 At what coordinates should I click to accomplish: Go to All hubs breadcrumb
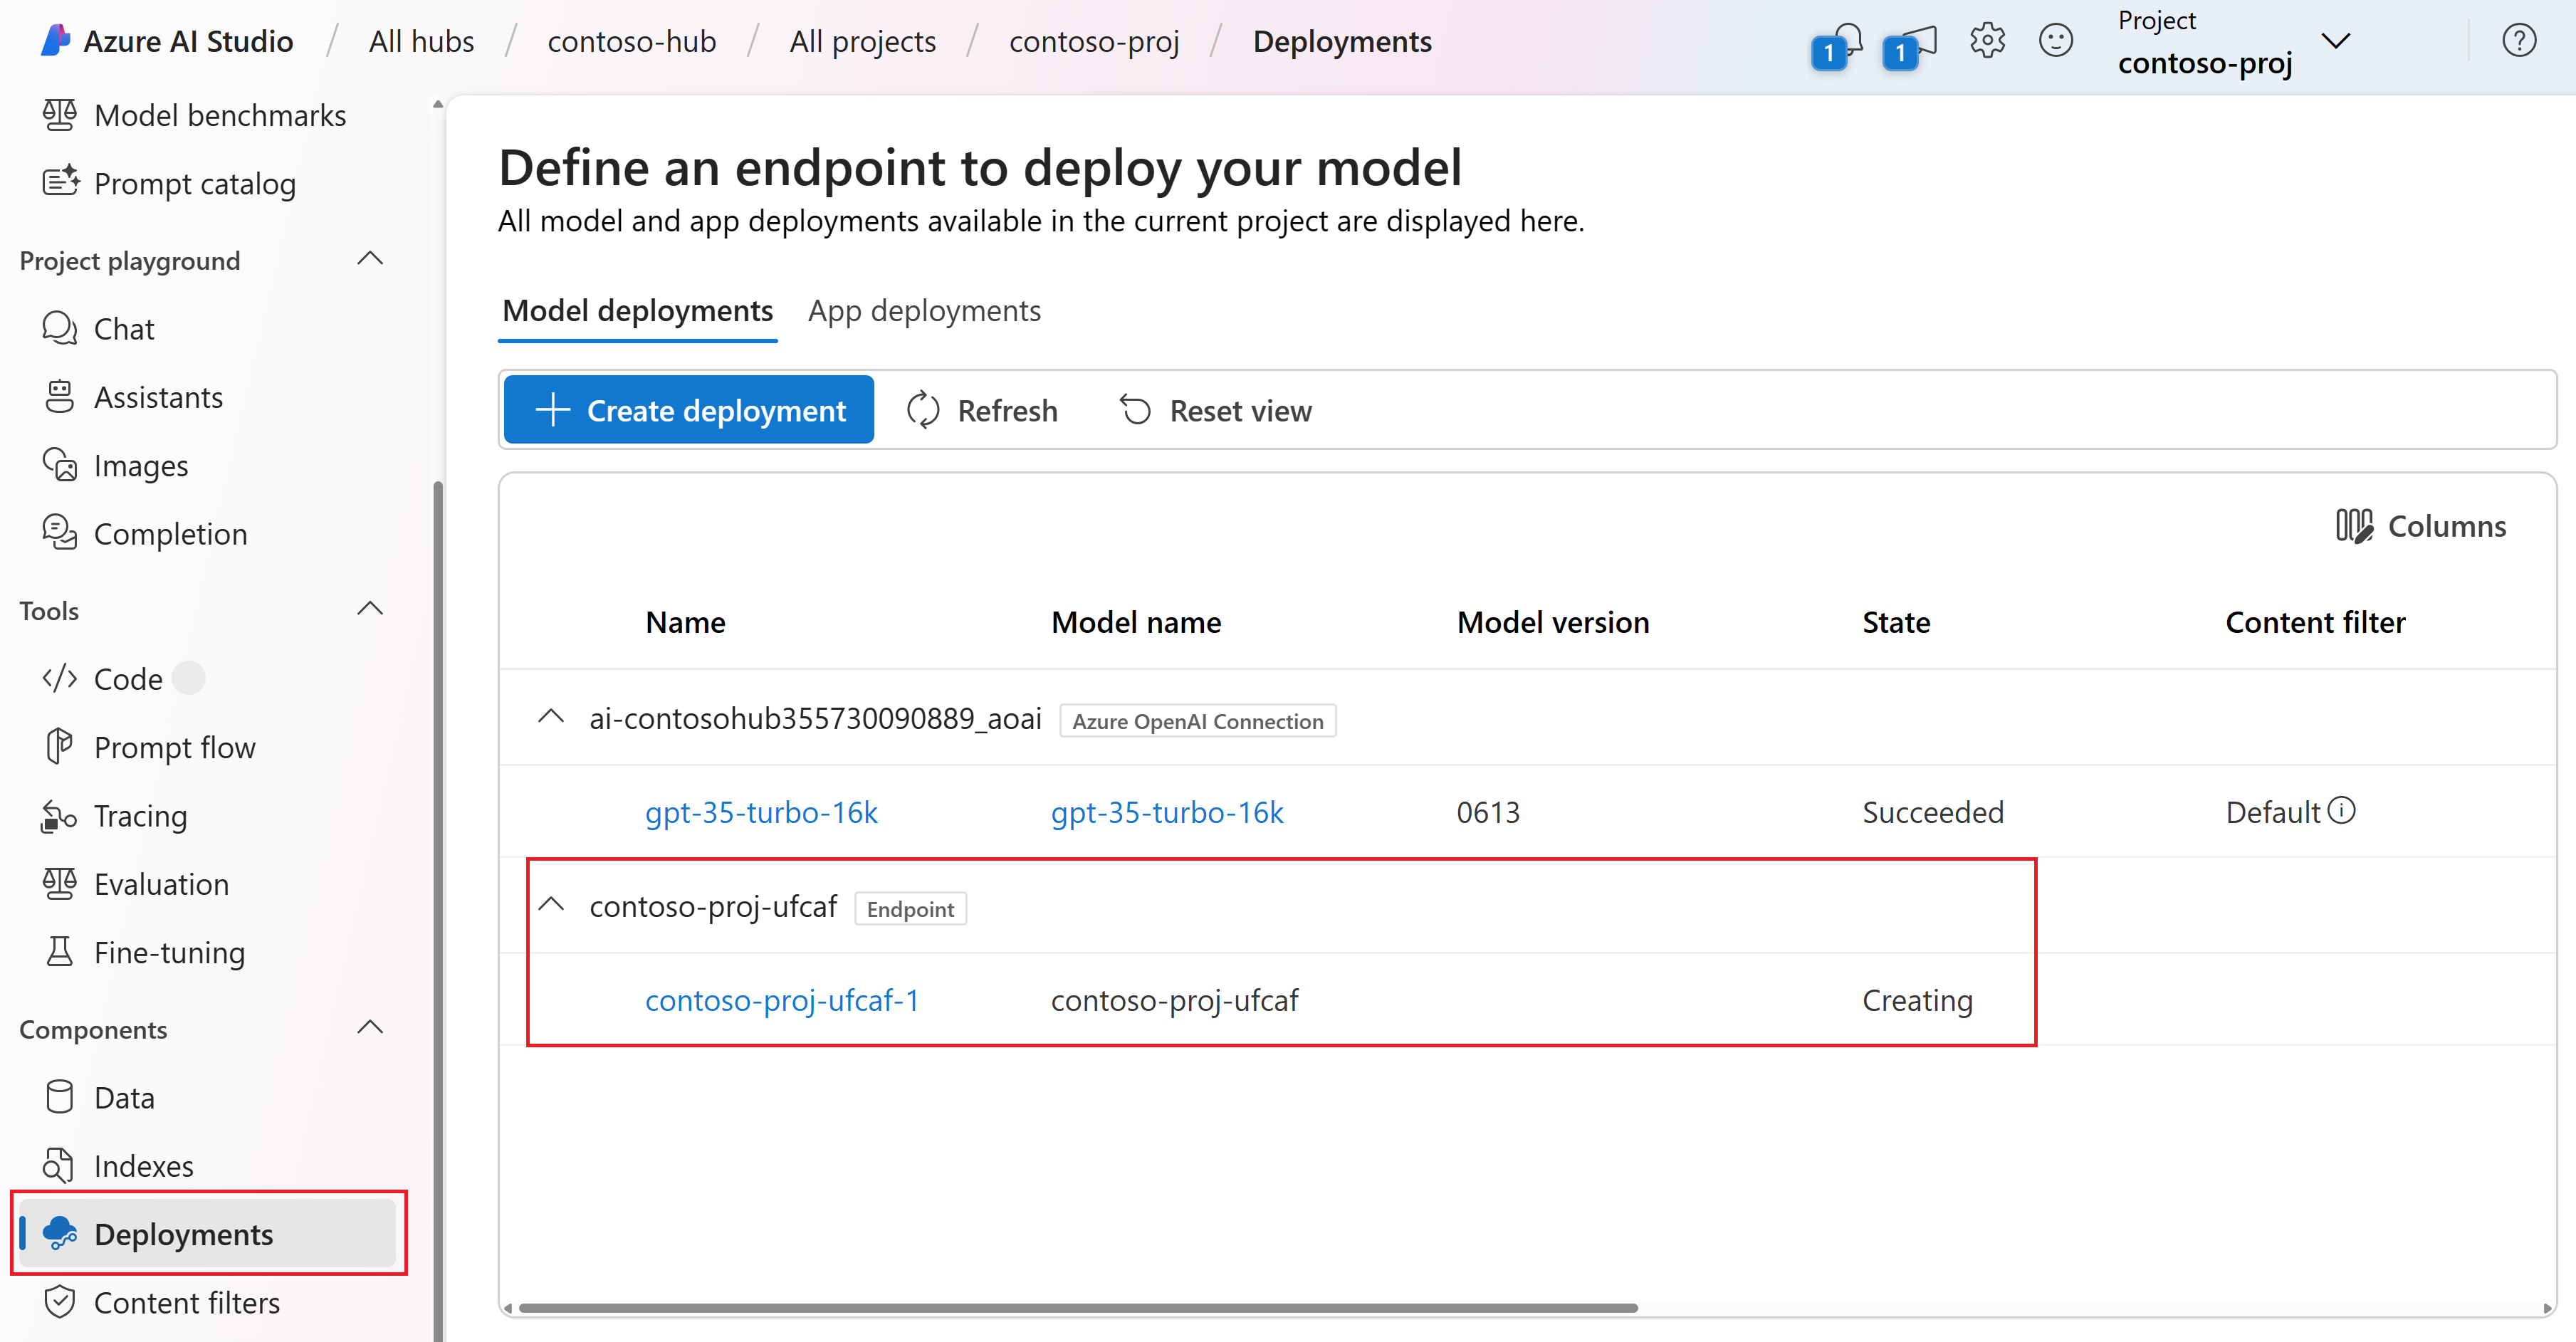(421, 41)
